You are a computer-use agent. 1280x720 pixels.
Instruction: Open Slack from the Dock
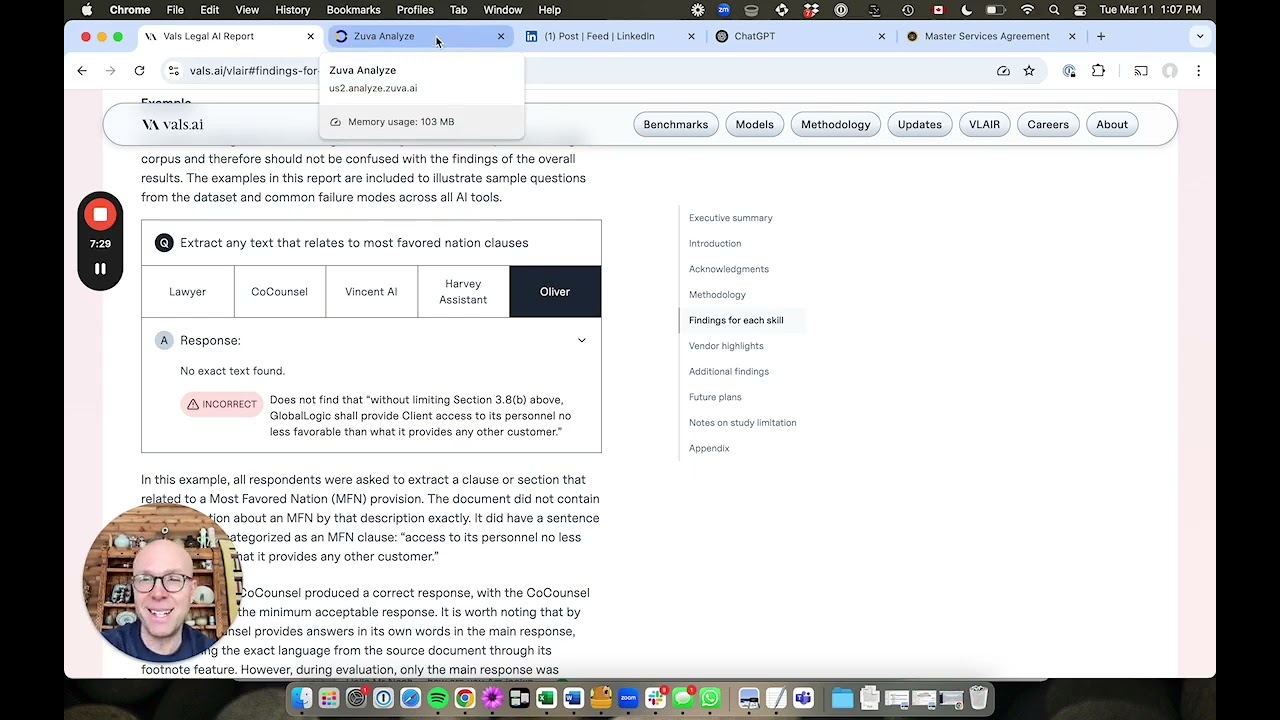tap(655, 698)
